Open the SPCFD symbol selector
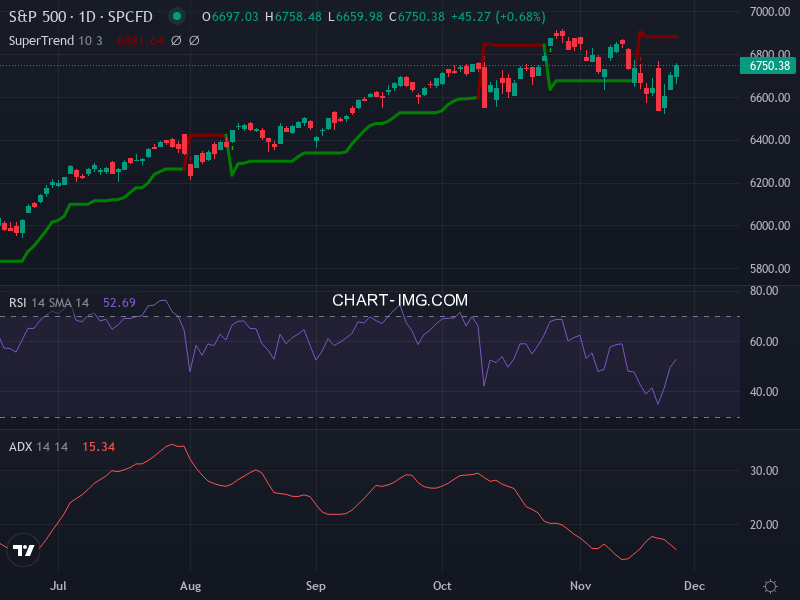This screenshot has width=800, height=600. click(x=129, y=16)
